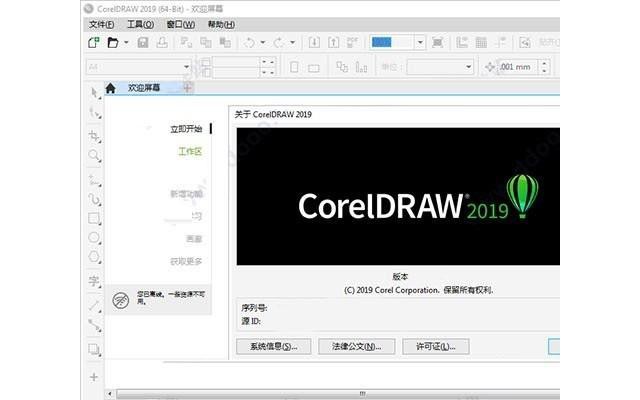Click the Publish to PDF icon
Screen dimensions: 640x400
click(352, 42)
